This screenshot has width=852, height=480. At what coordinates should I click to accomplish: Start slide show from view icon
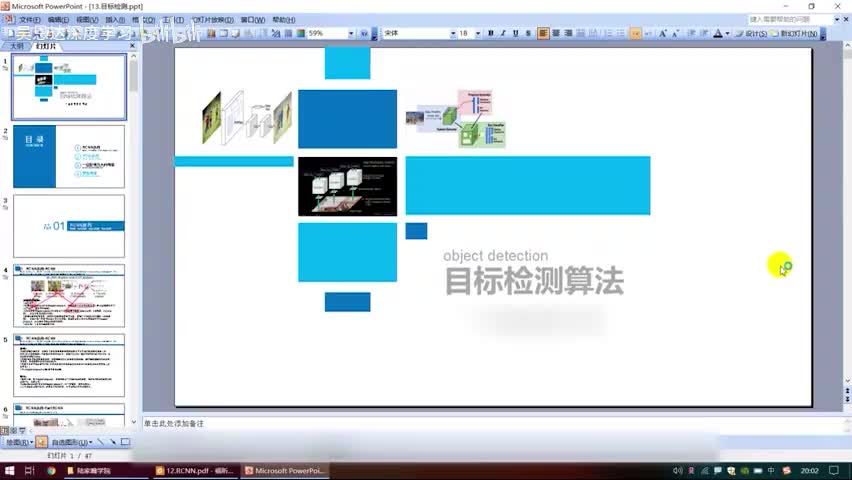coord(22,430)
